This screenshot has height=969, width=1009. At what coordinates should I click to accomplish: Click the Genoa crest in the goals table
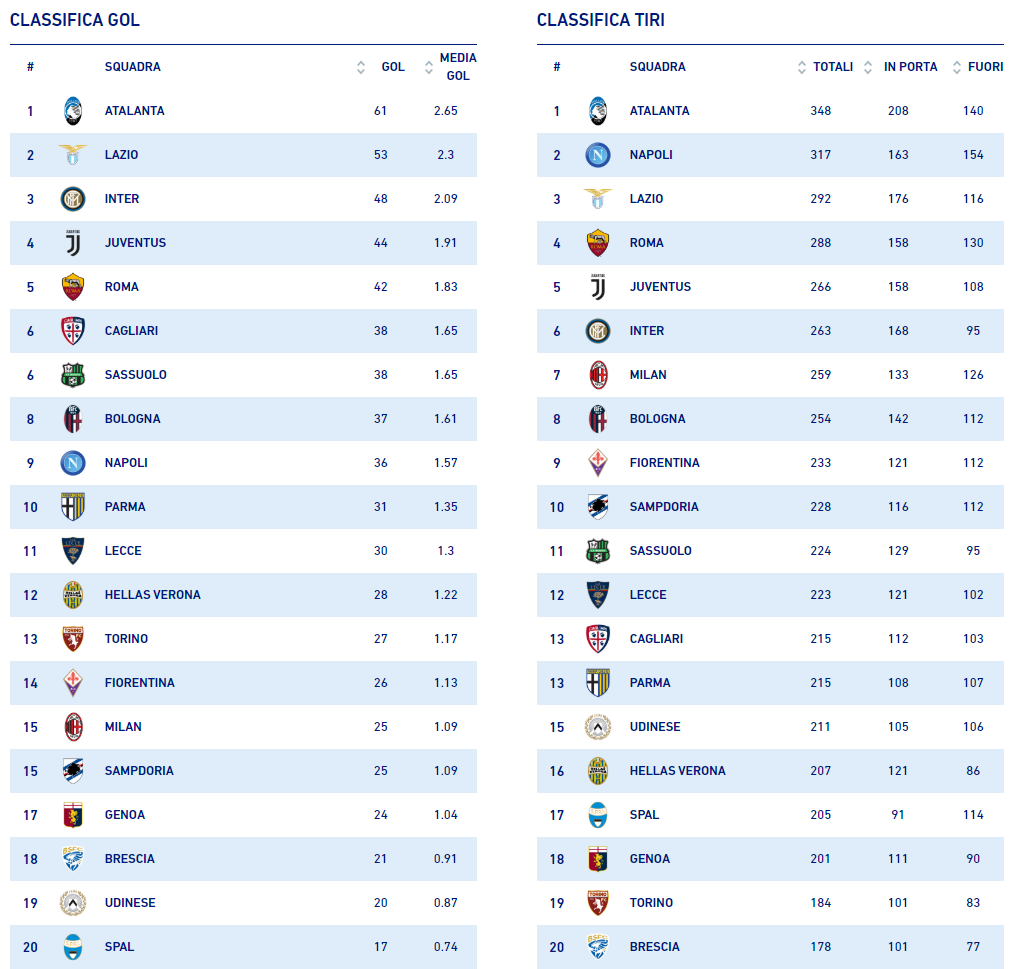72,815
